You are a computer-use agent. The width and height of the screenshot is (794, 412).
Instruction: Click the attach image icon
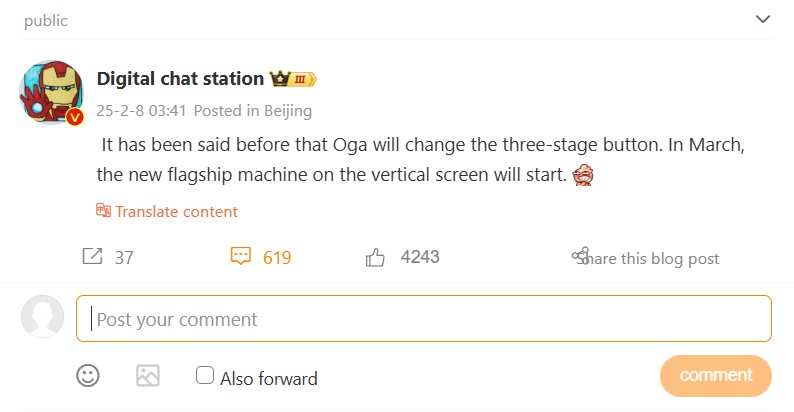[x=148, y=375]
